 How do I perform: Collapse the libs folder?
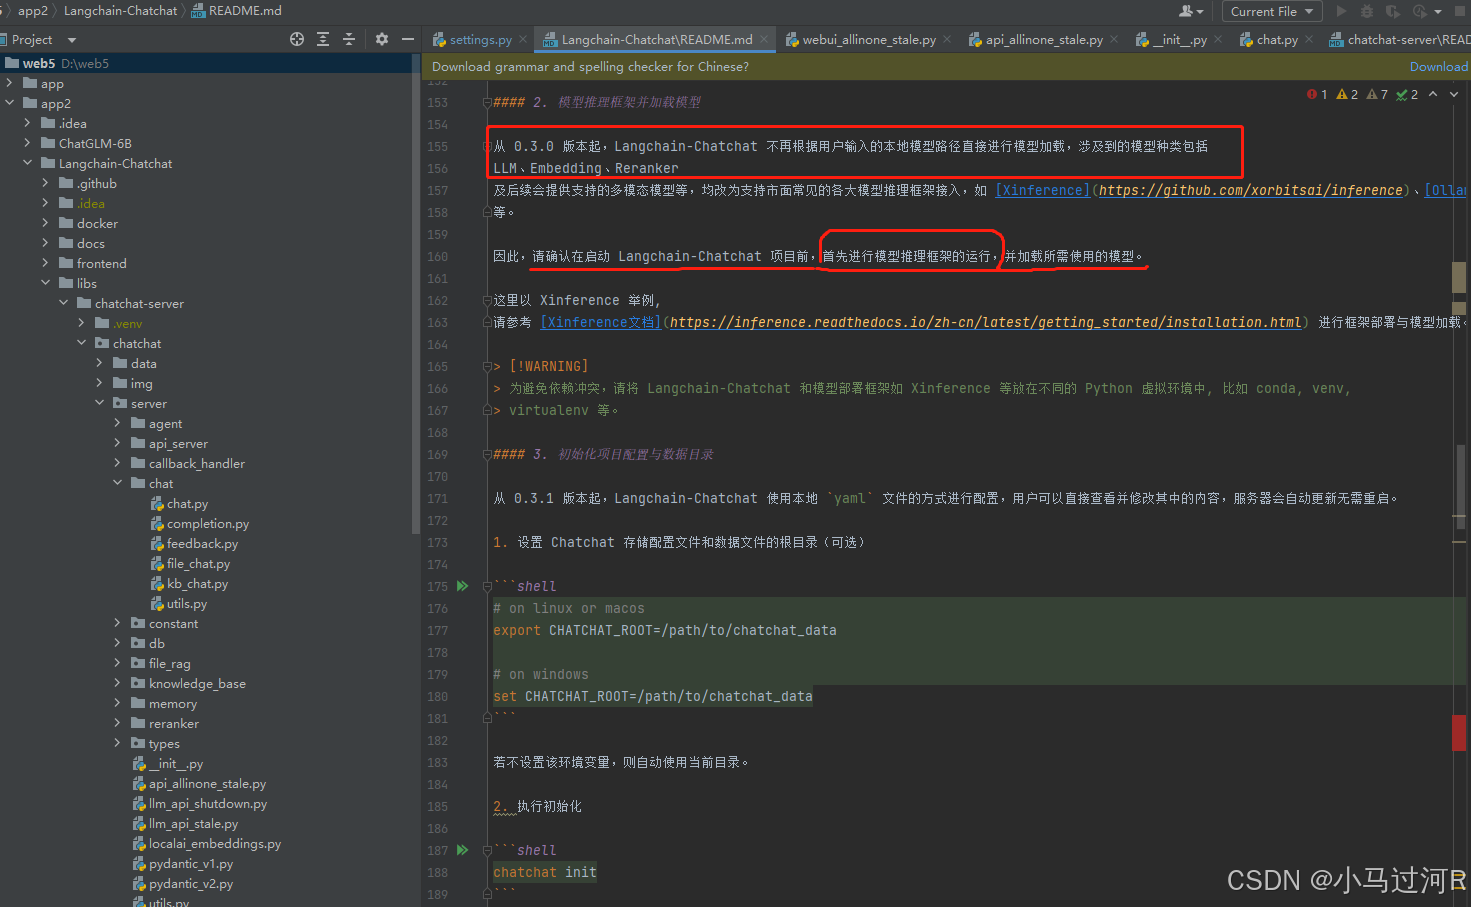coord(46,283)
